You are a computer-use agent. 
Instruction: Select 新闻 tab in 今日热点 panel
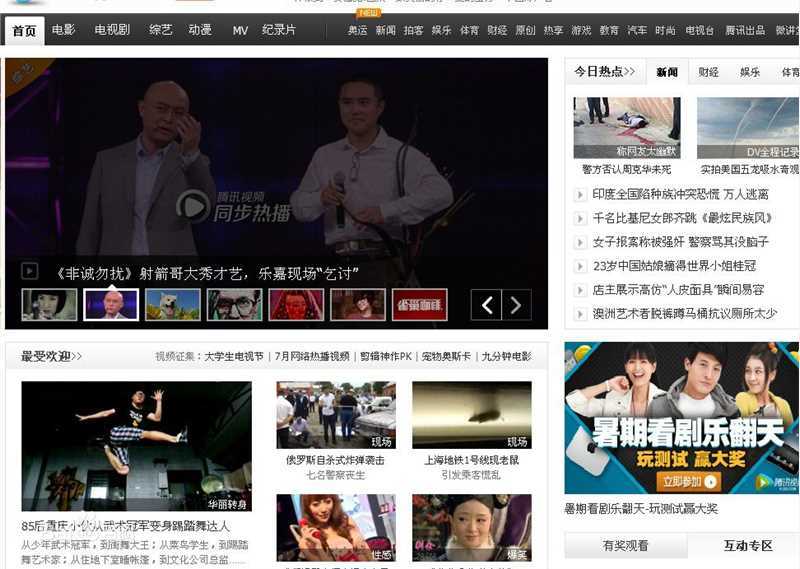667,72
